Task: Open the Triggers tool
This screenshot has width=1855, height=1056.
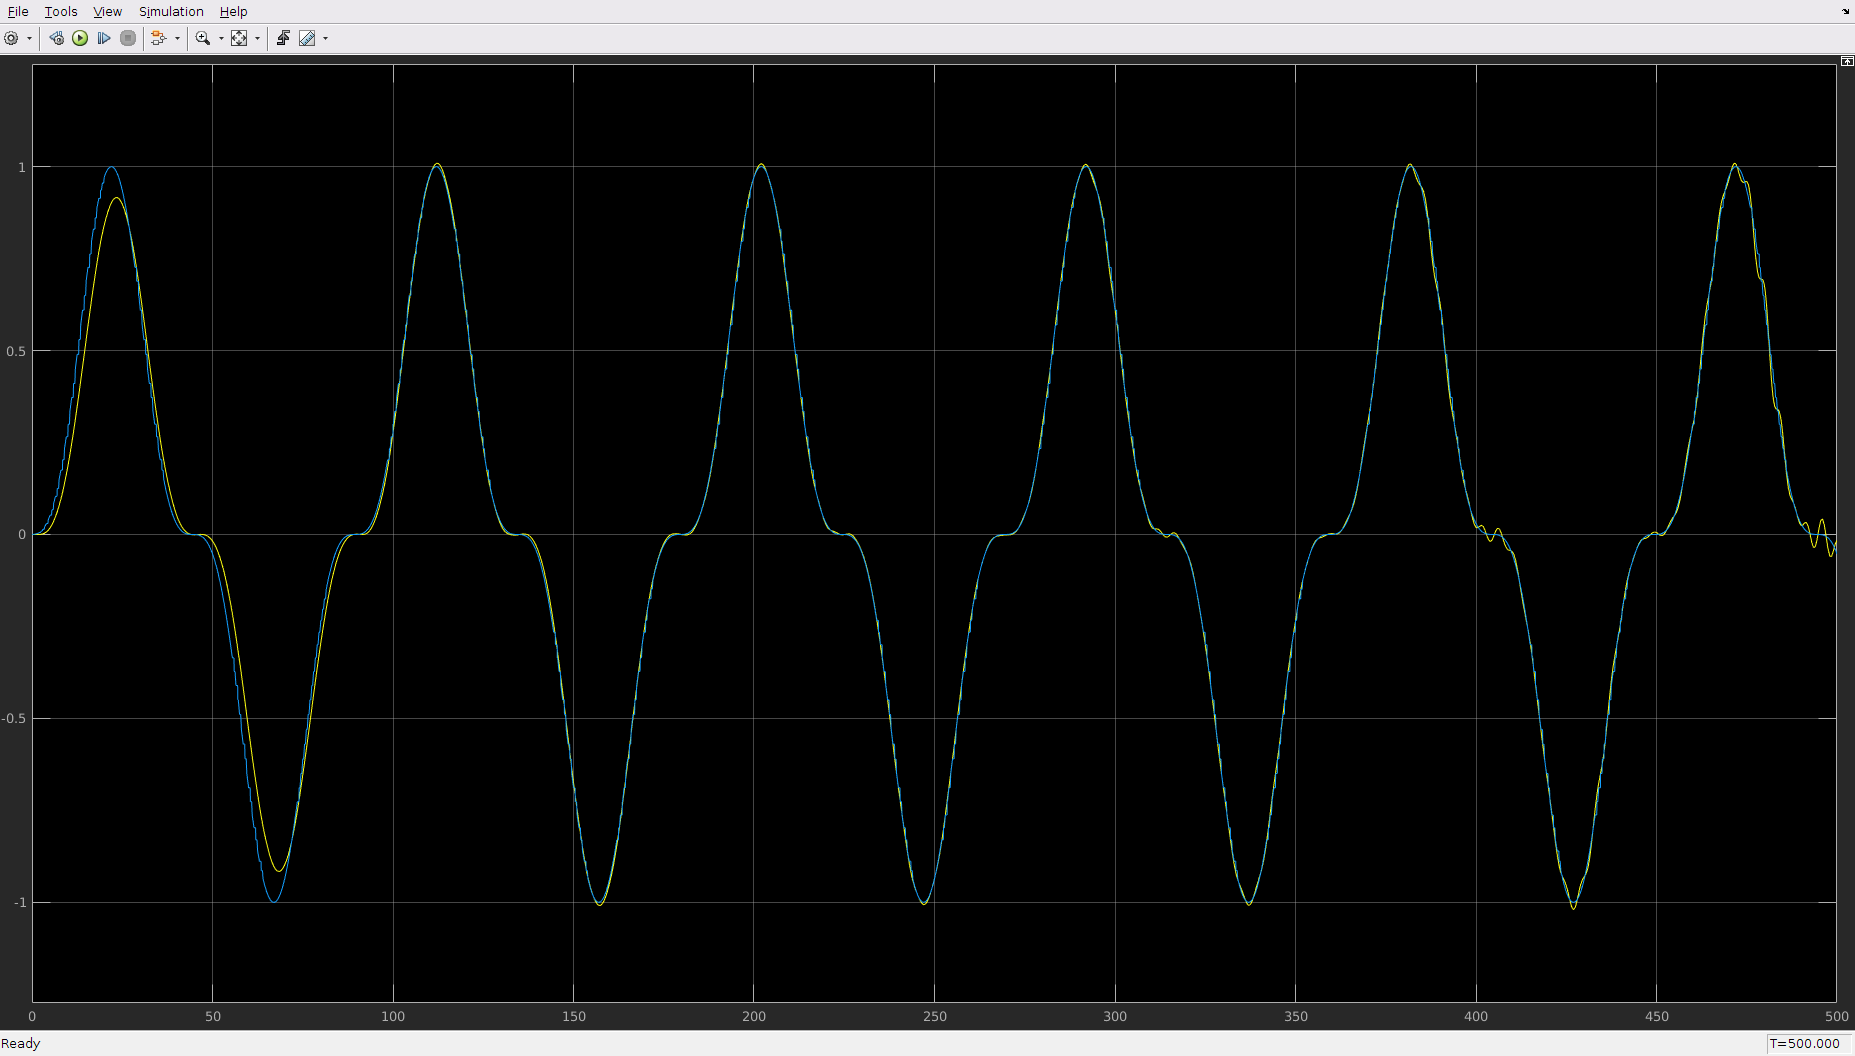Action: point(283,38)
